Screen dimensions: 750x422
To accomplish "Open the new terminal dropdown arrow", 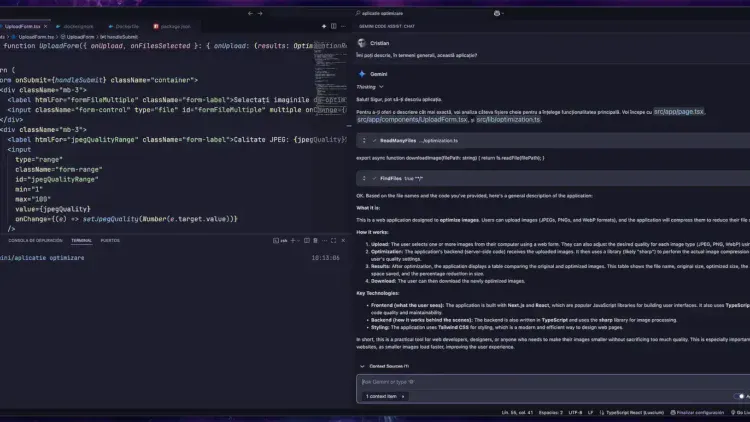I will [298, 241].
